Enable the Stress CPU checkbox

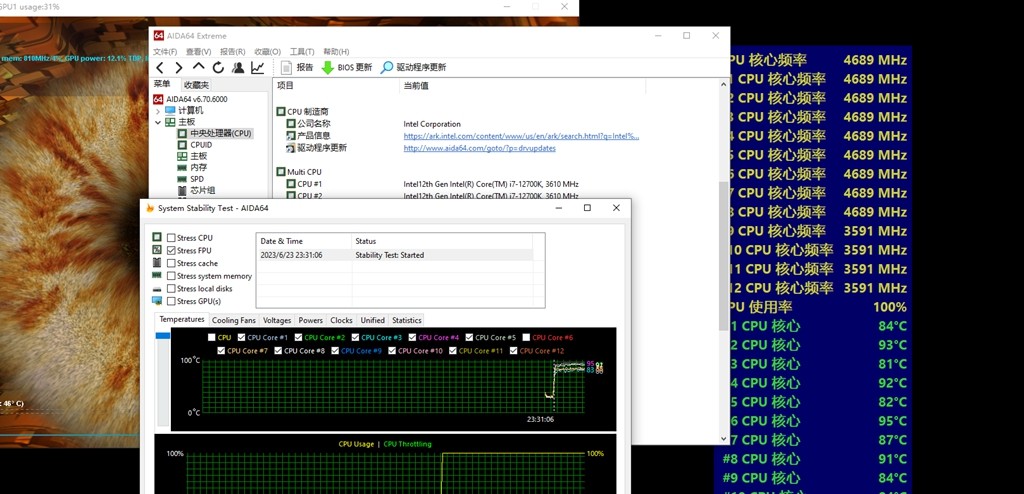pos(171,238)
